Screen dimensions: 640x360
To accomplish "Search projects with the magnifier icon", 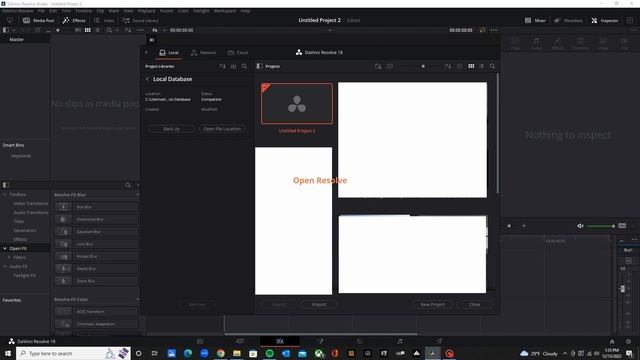I will pyautogui.click(x=492, y=66).
